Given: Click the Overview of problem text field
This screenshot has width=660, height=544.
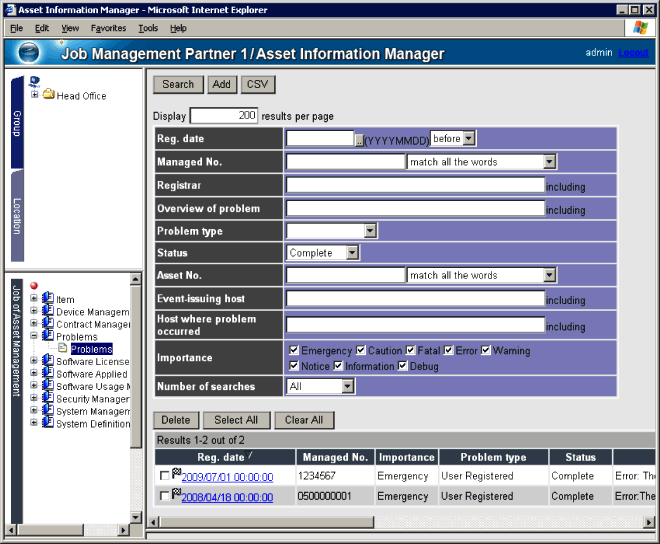Looking at the screenshot, I should (415, 209).
